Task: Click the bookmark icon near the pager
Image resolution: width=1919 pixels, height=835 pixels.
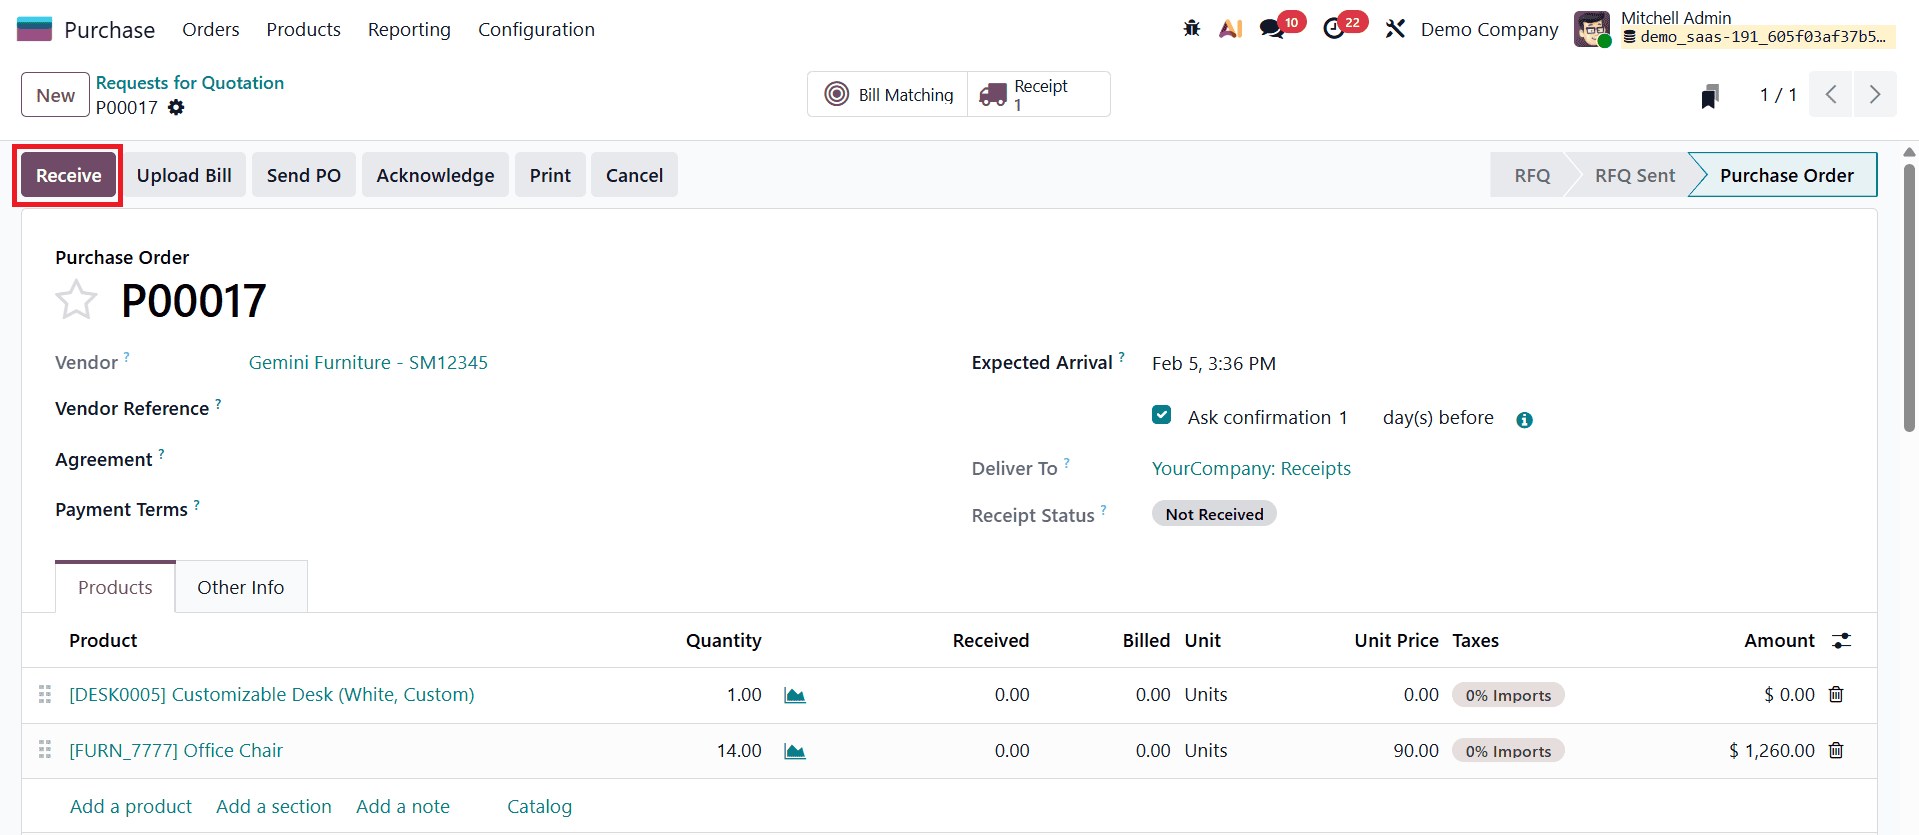Action: click(1710, 96)
